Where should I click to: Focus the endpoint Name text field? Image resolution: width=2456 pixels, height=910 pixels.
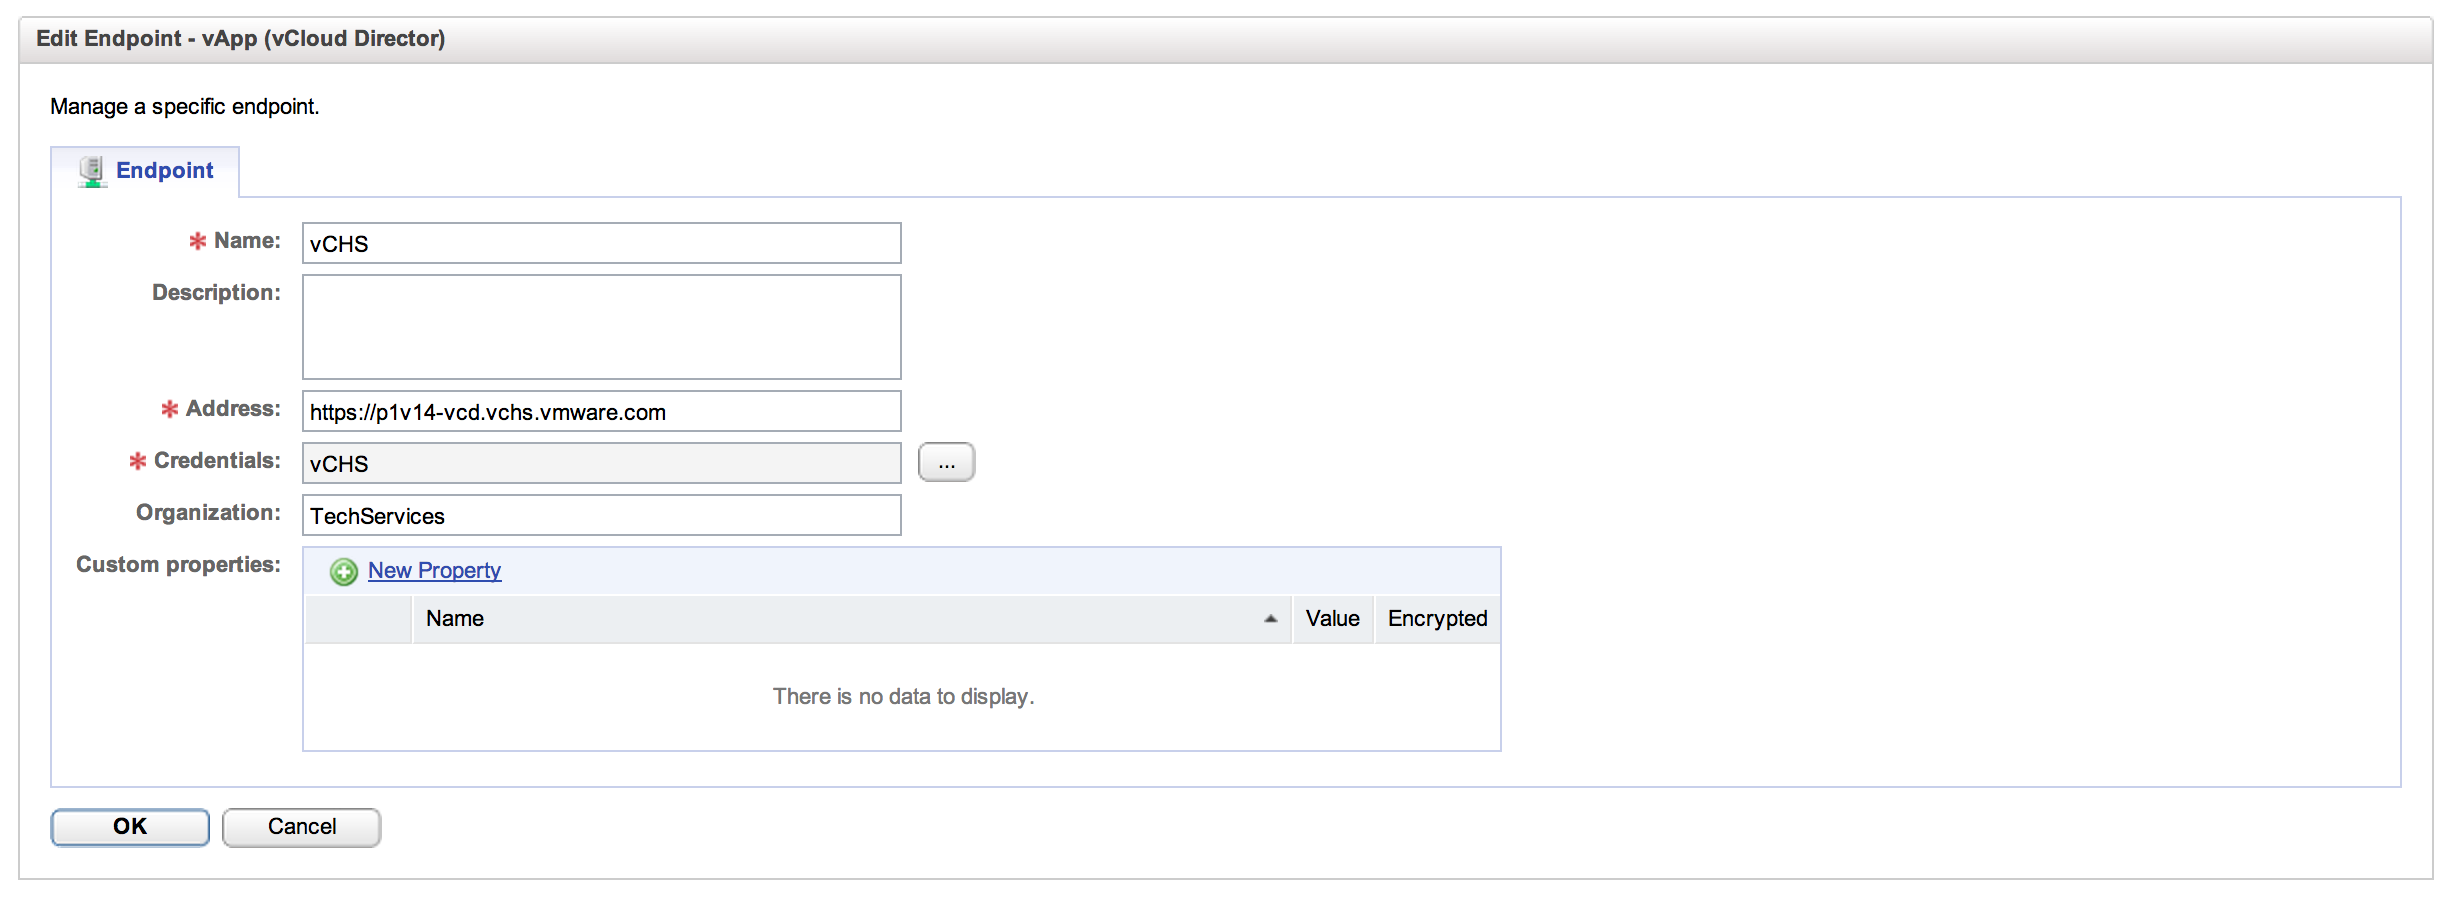tap(601, 244)
